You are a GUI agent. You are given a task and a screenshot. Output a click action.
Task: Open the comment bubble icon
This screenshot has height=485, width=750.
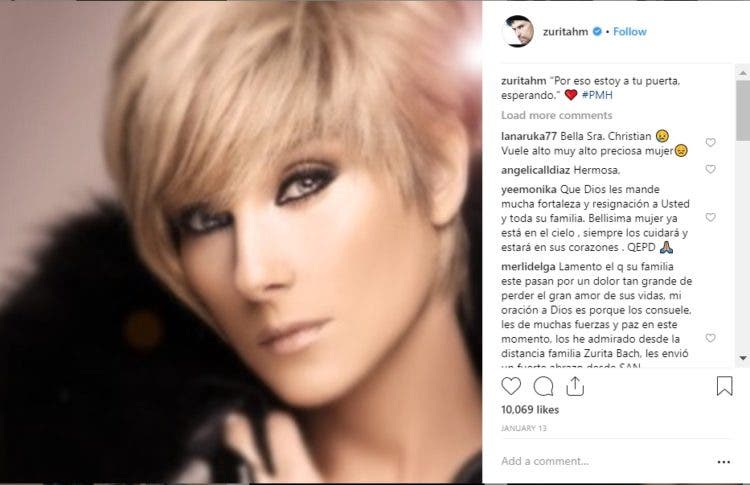tap(543, 386)
